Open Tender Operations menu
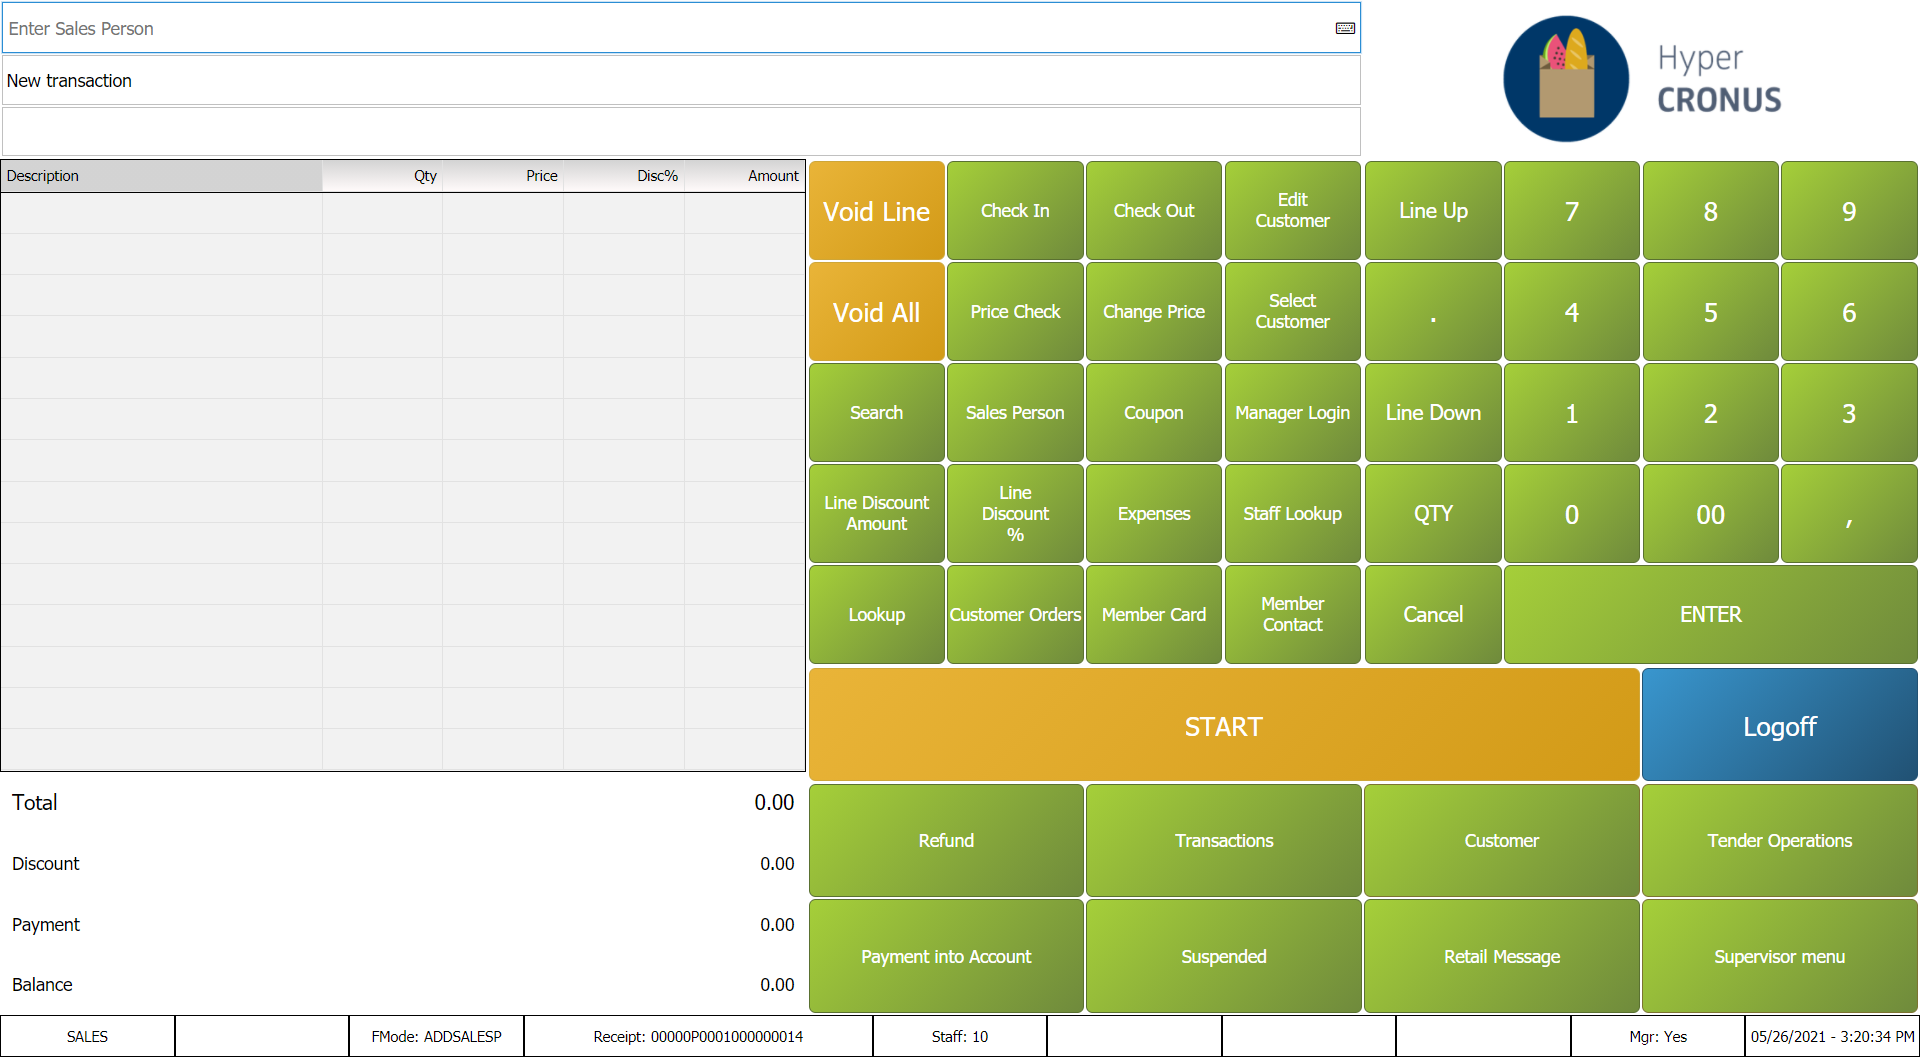This screenshot has height=1057, width=1920. tap(1779, 841)
